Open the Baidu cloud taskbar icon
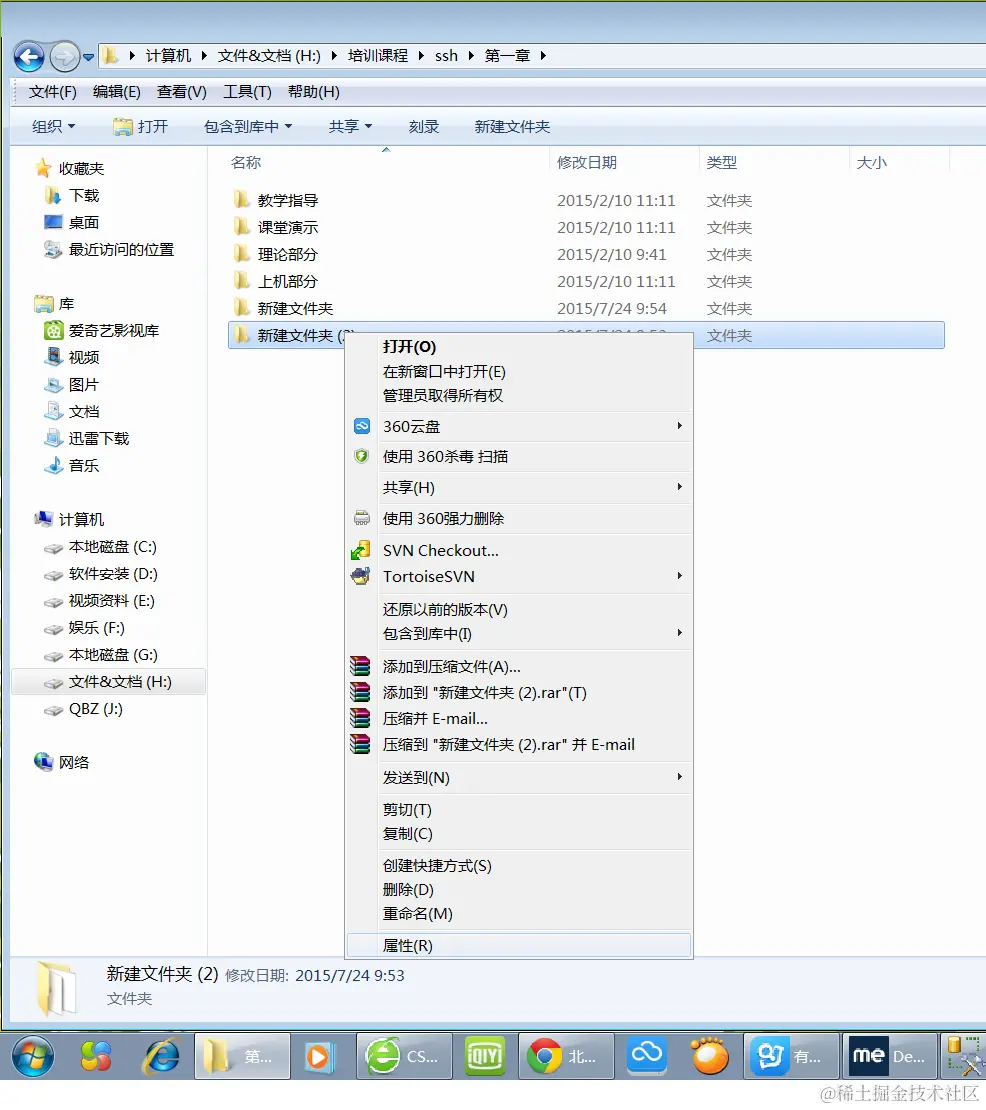This screenshot has width=986, height=1110. 646,1055
